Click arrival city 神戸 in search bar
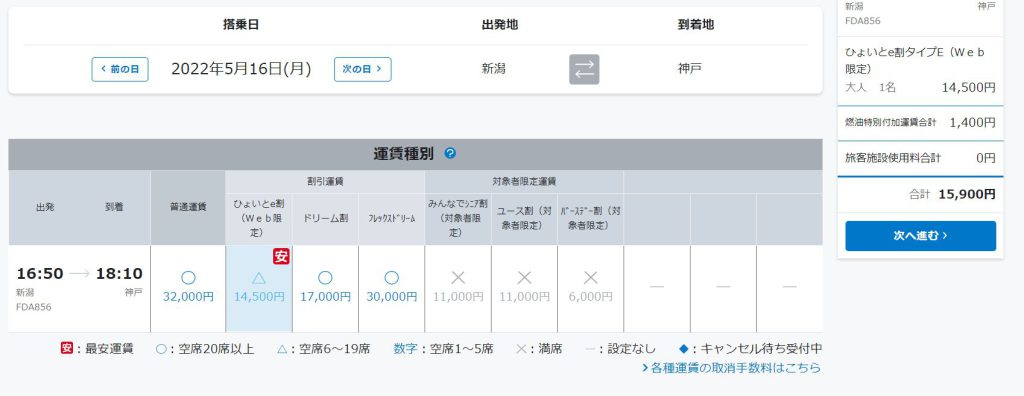The height and width of the screenshot is (396, 1024). (690, 69)
